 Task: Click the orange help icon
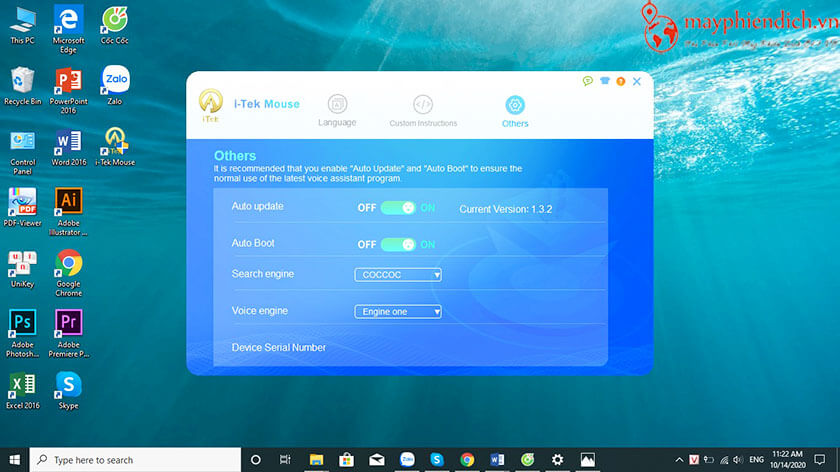tap(621, 81)
